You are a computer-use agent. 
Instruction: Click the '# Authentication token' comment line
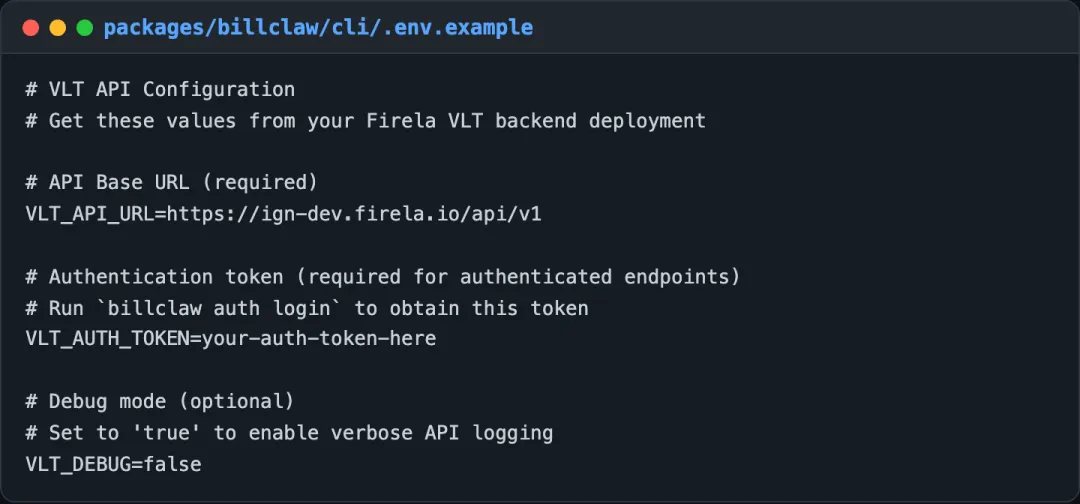383,277
